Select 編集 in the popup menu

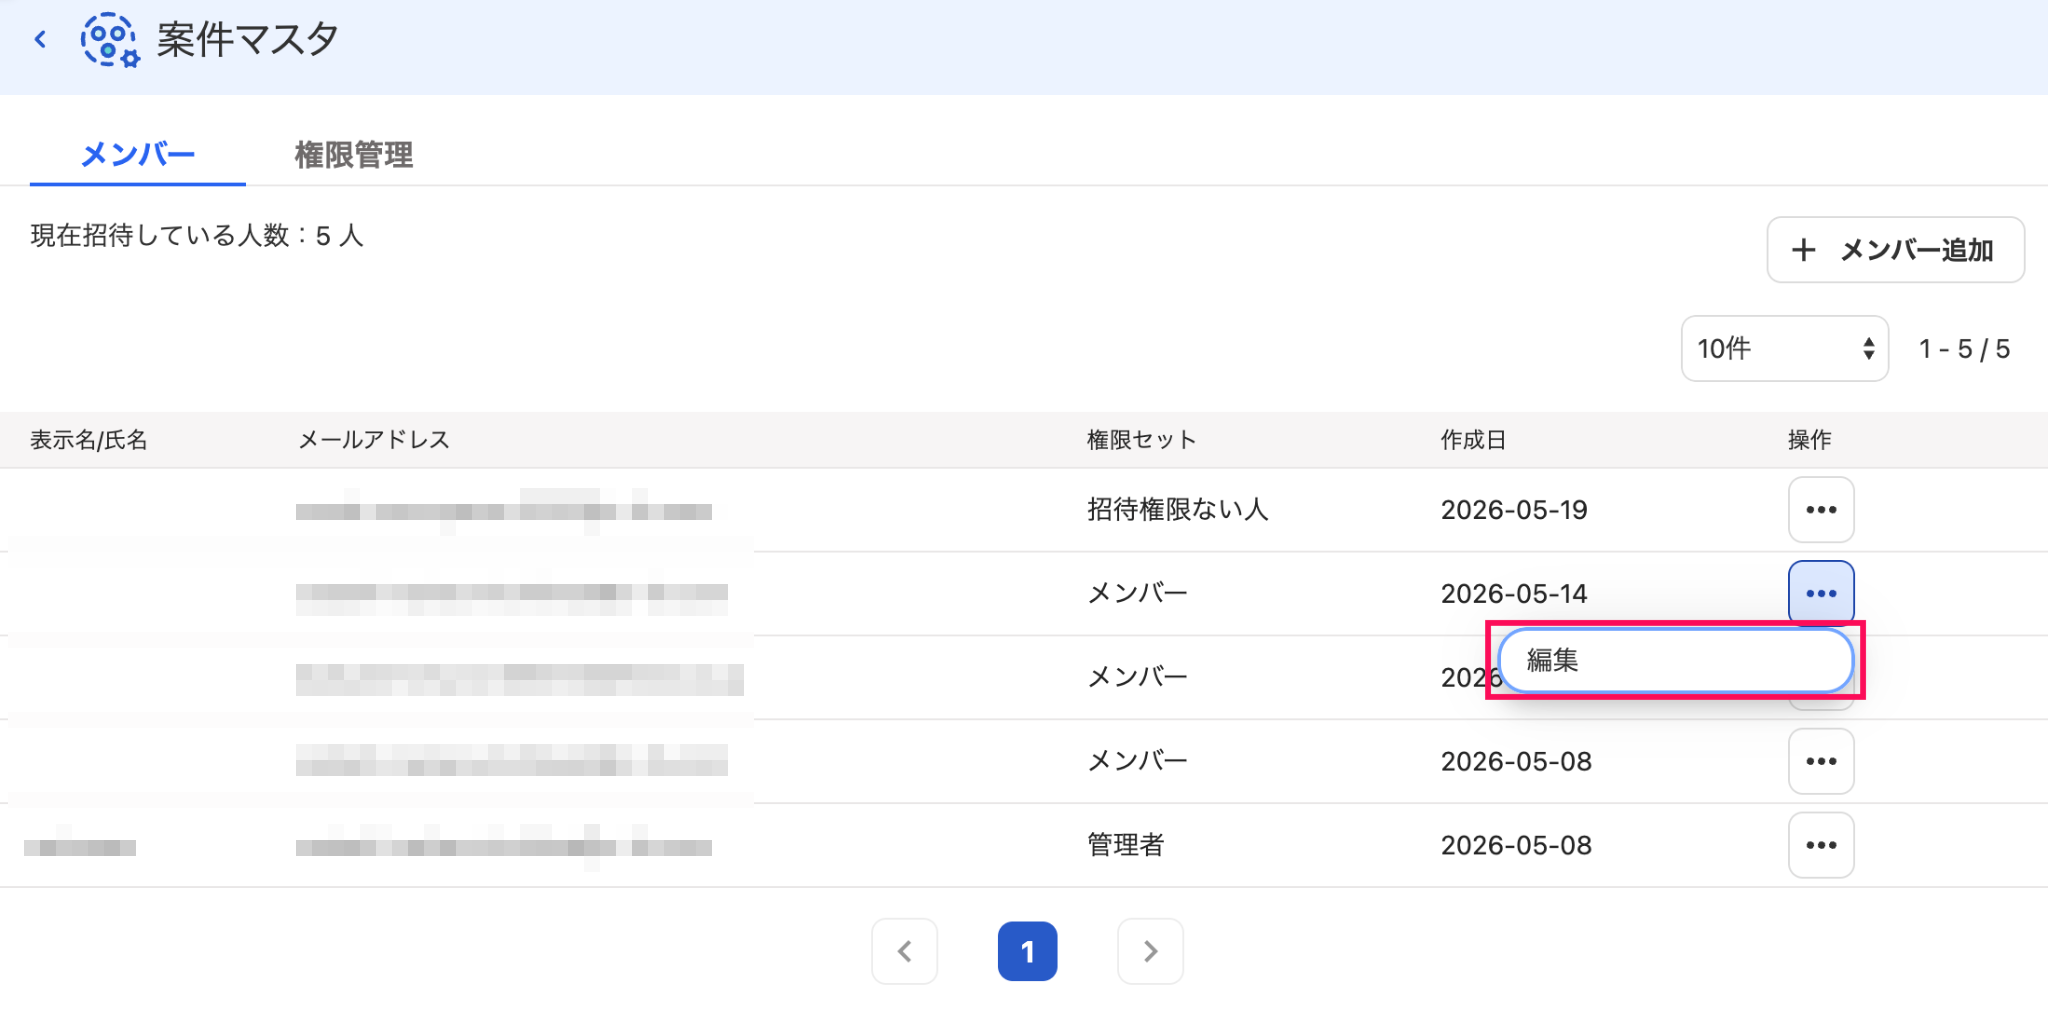(1675, 660)
